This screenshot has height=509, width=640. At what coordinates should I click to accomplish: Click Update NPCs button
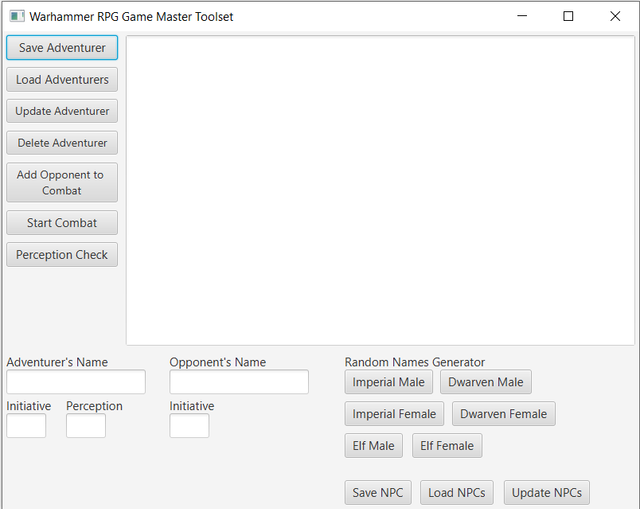tap(547, 493)
